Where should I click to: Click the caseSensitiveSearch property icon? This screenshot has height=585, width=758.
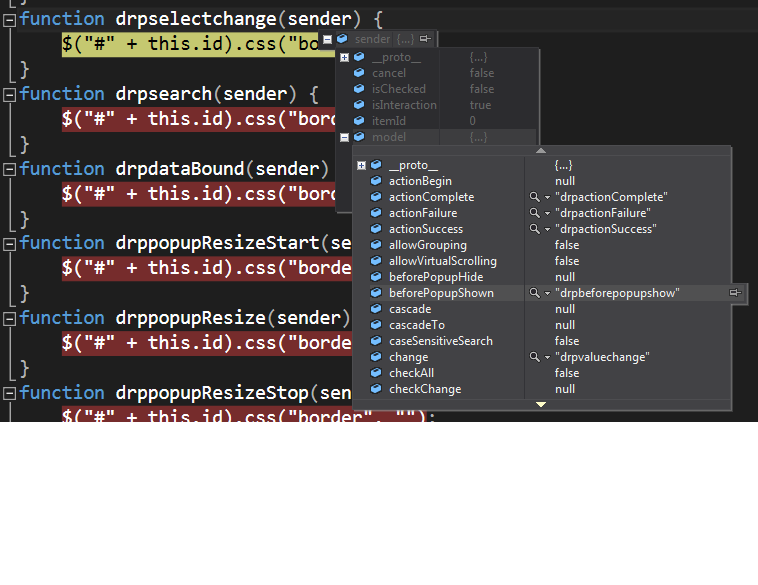(376, 340)
